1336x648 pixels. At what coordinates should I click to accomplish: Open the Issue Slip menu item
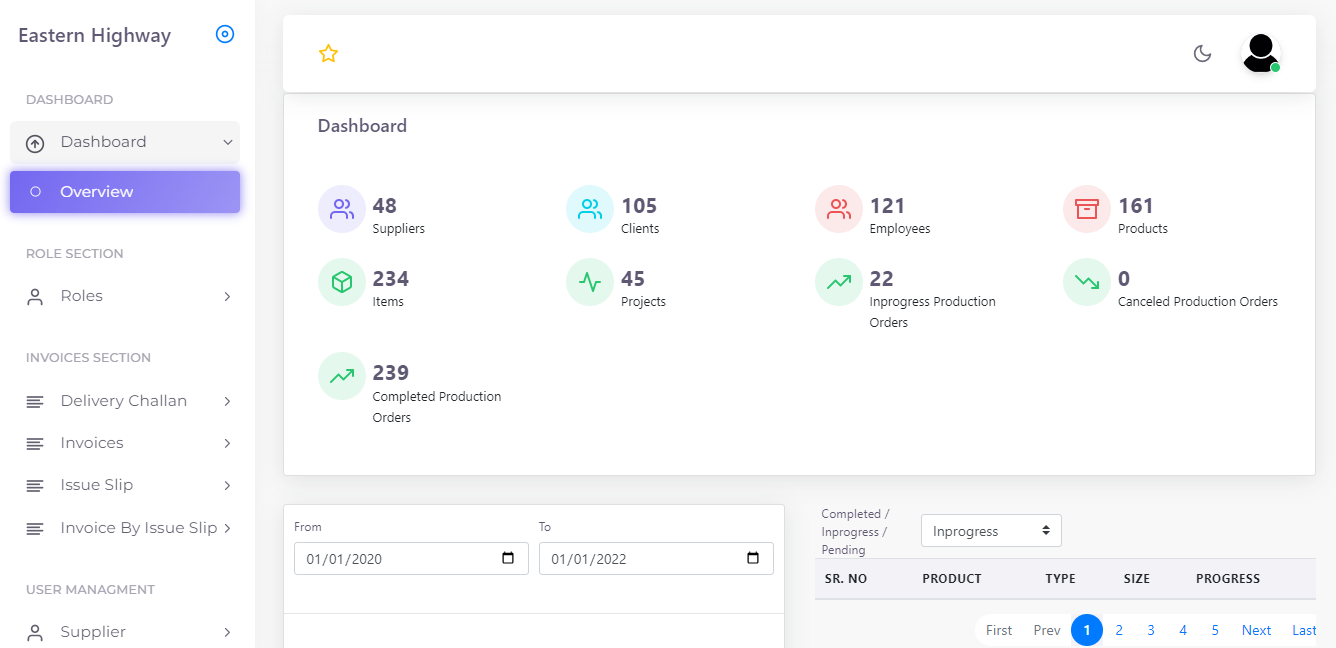(125, 485)
